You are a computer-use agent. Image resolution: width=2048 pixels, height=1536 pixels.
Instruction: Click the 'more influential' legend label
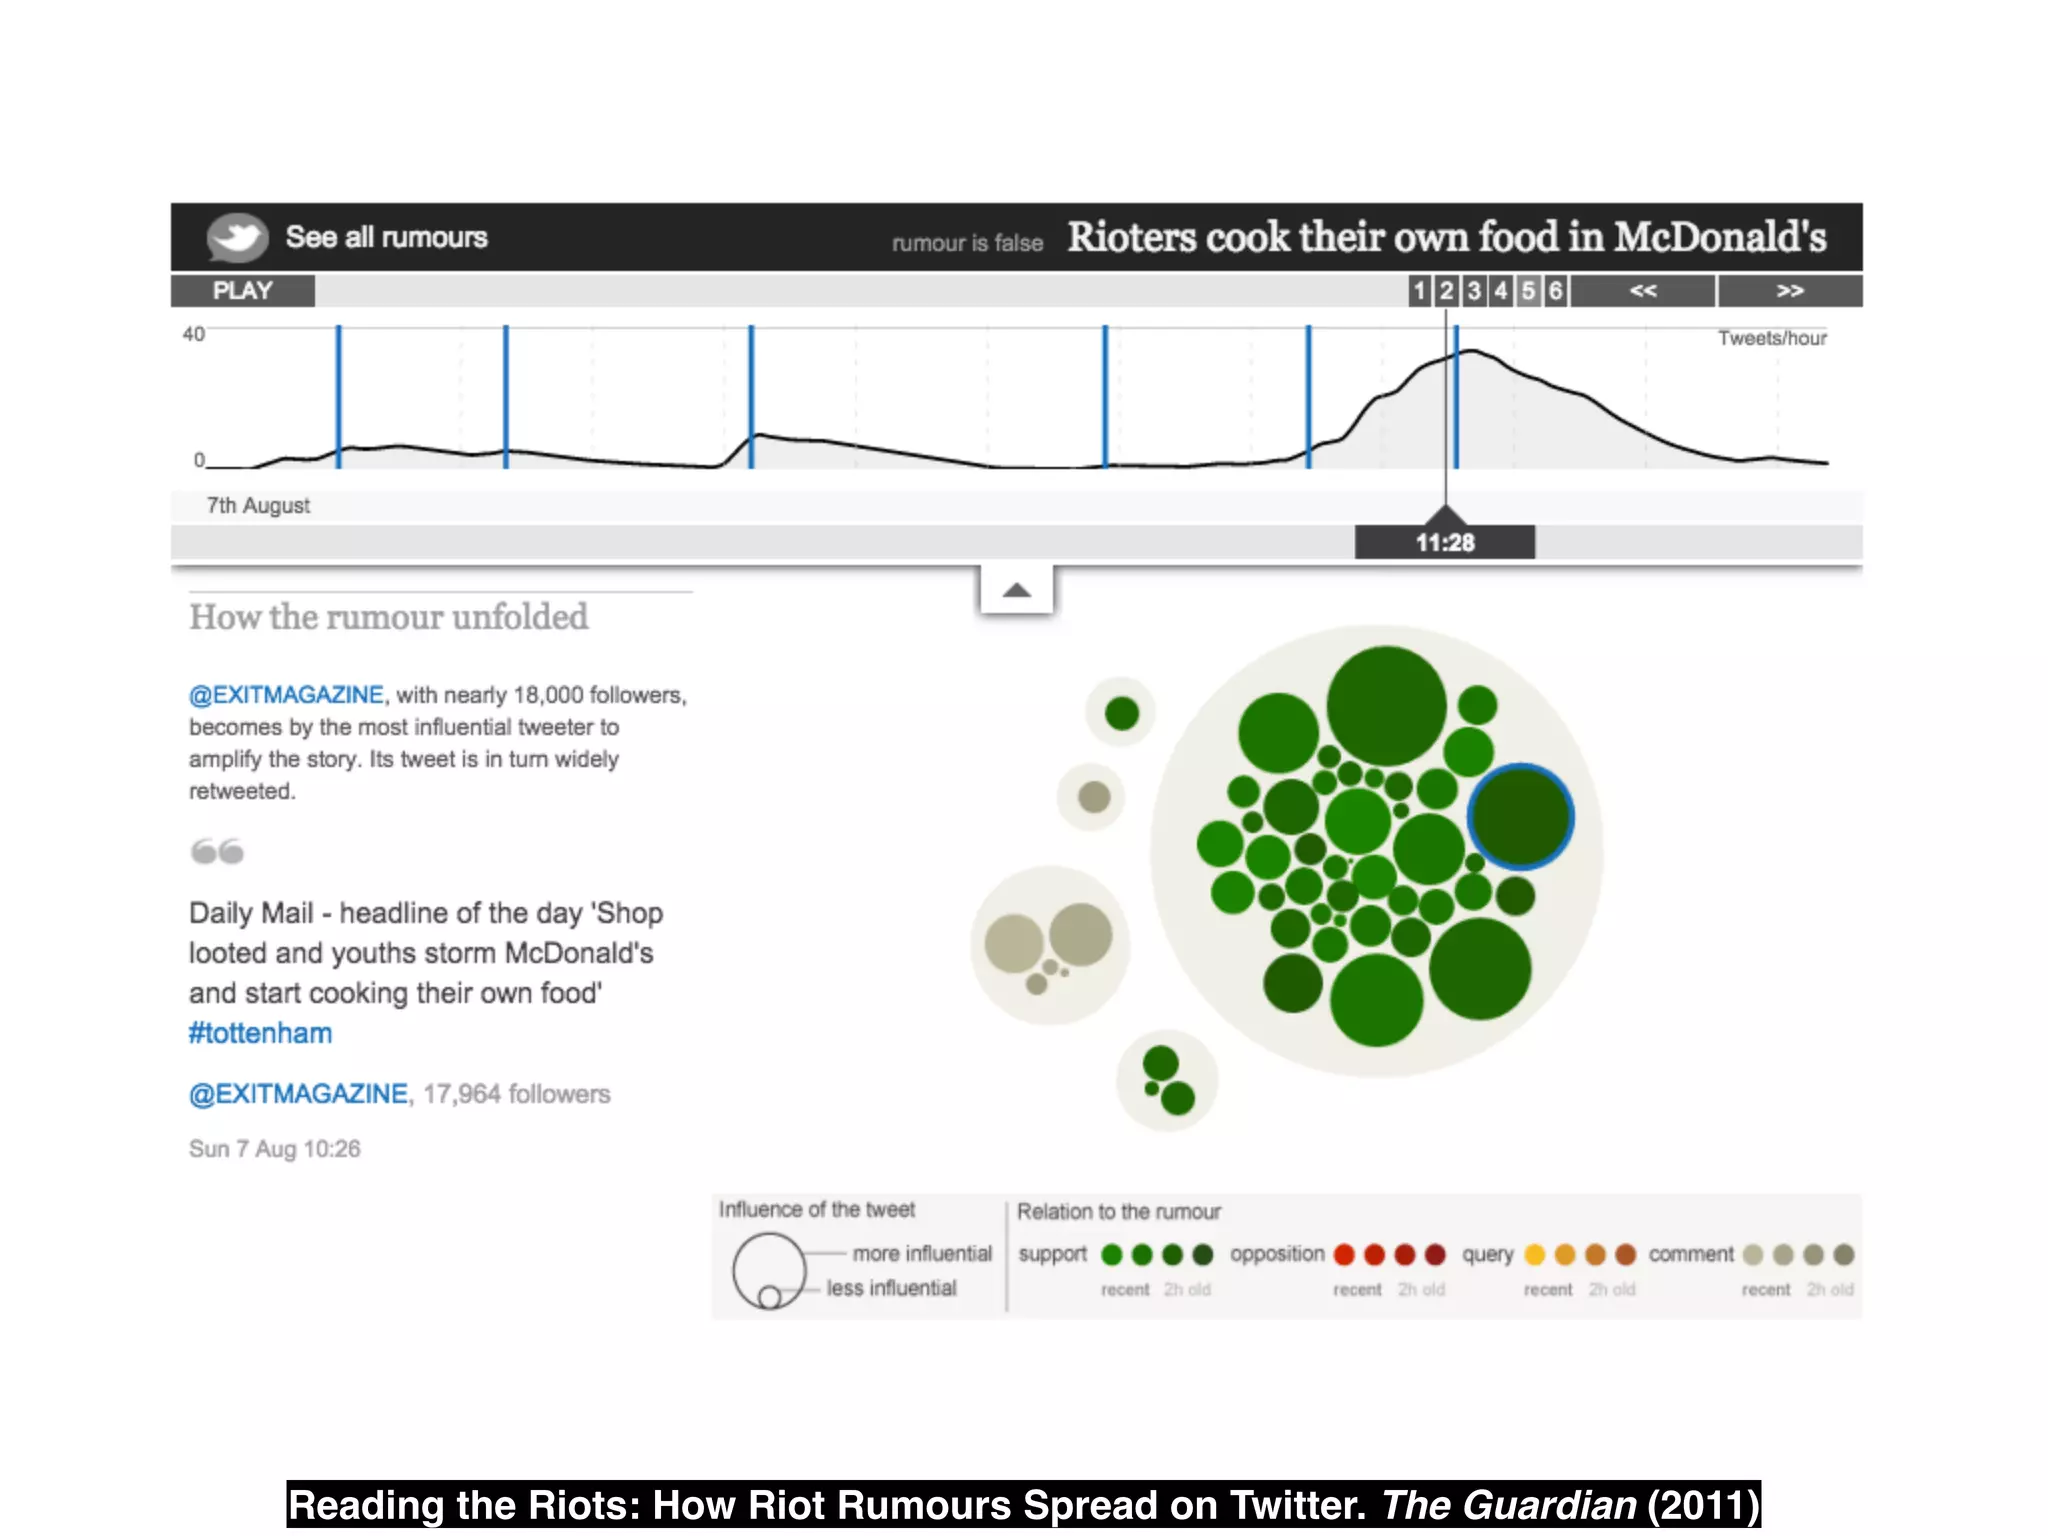tap(922, 1253)
